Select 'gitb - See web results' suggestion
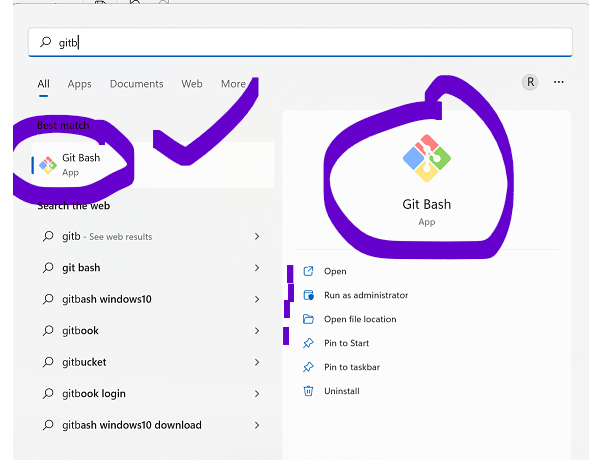This screenshot has width=589, height=460. pyautogui.click(x=153, y=236)
